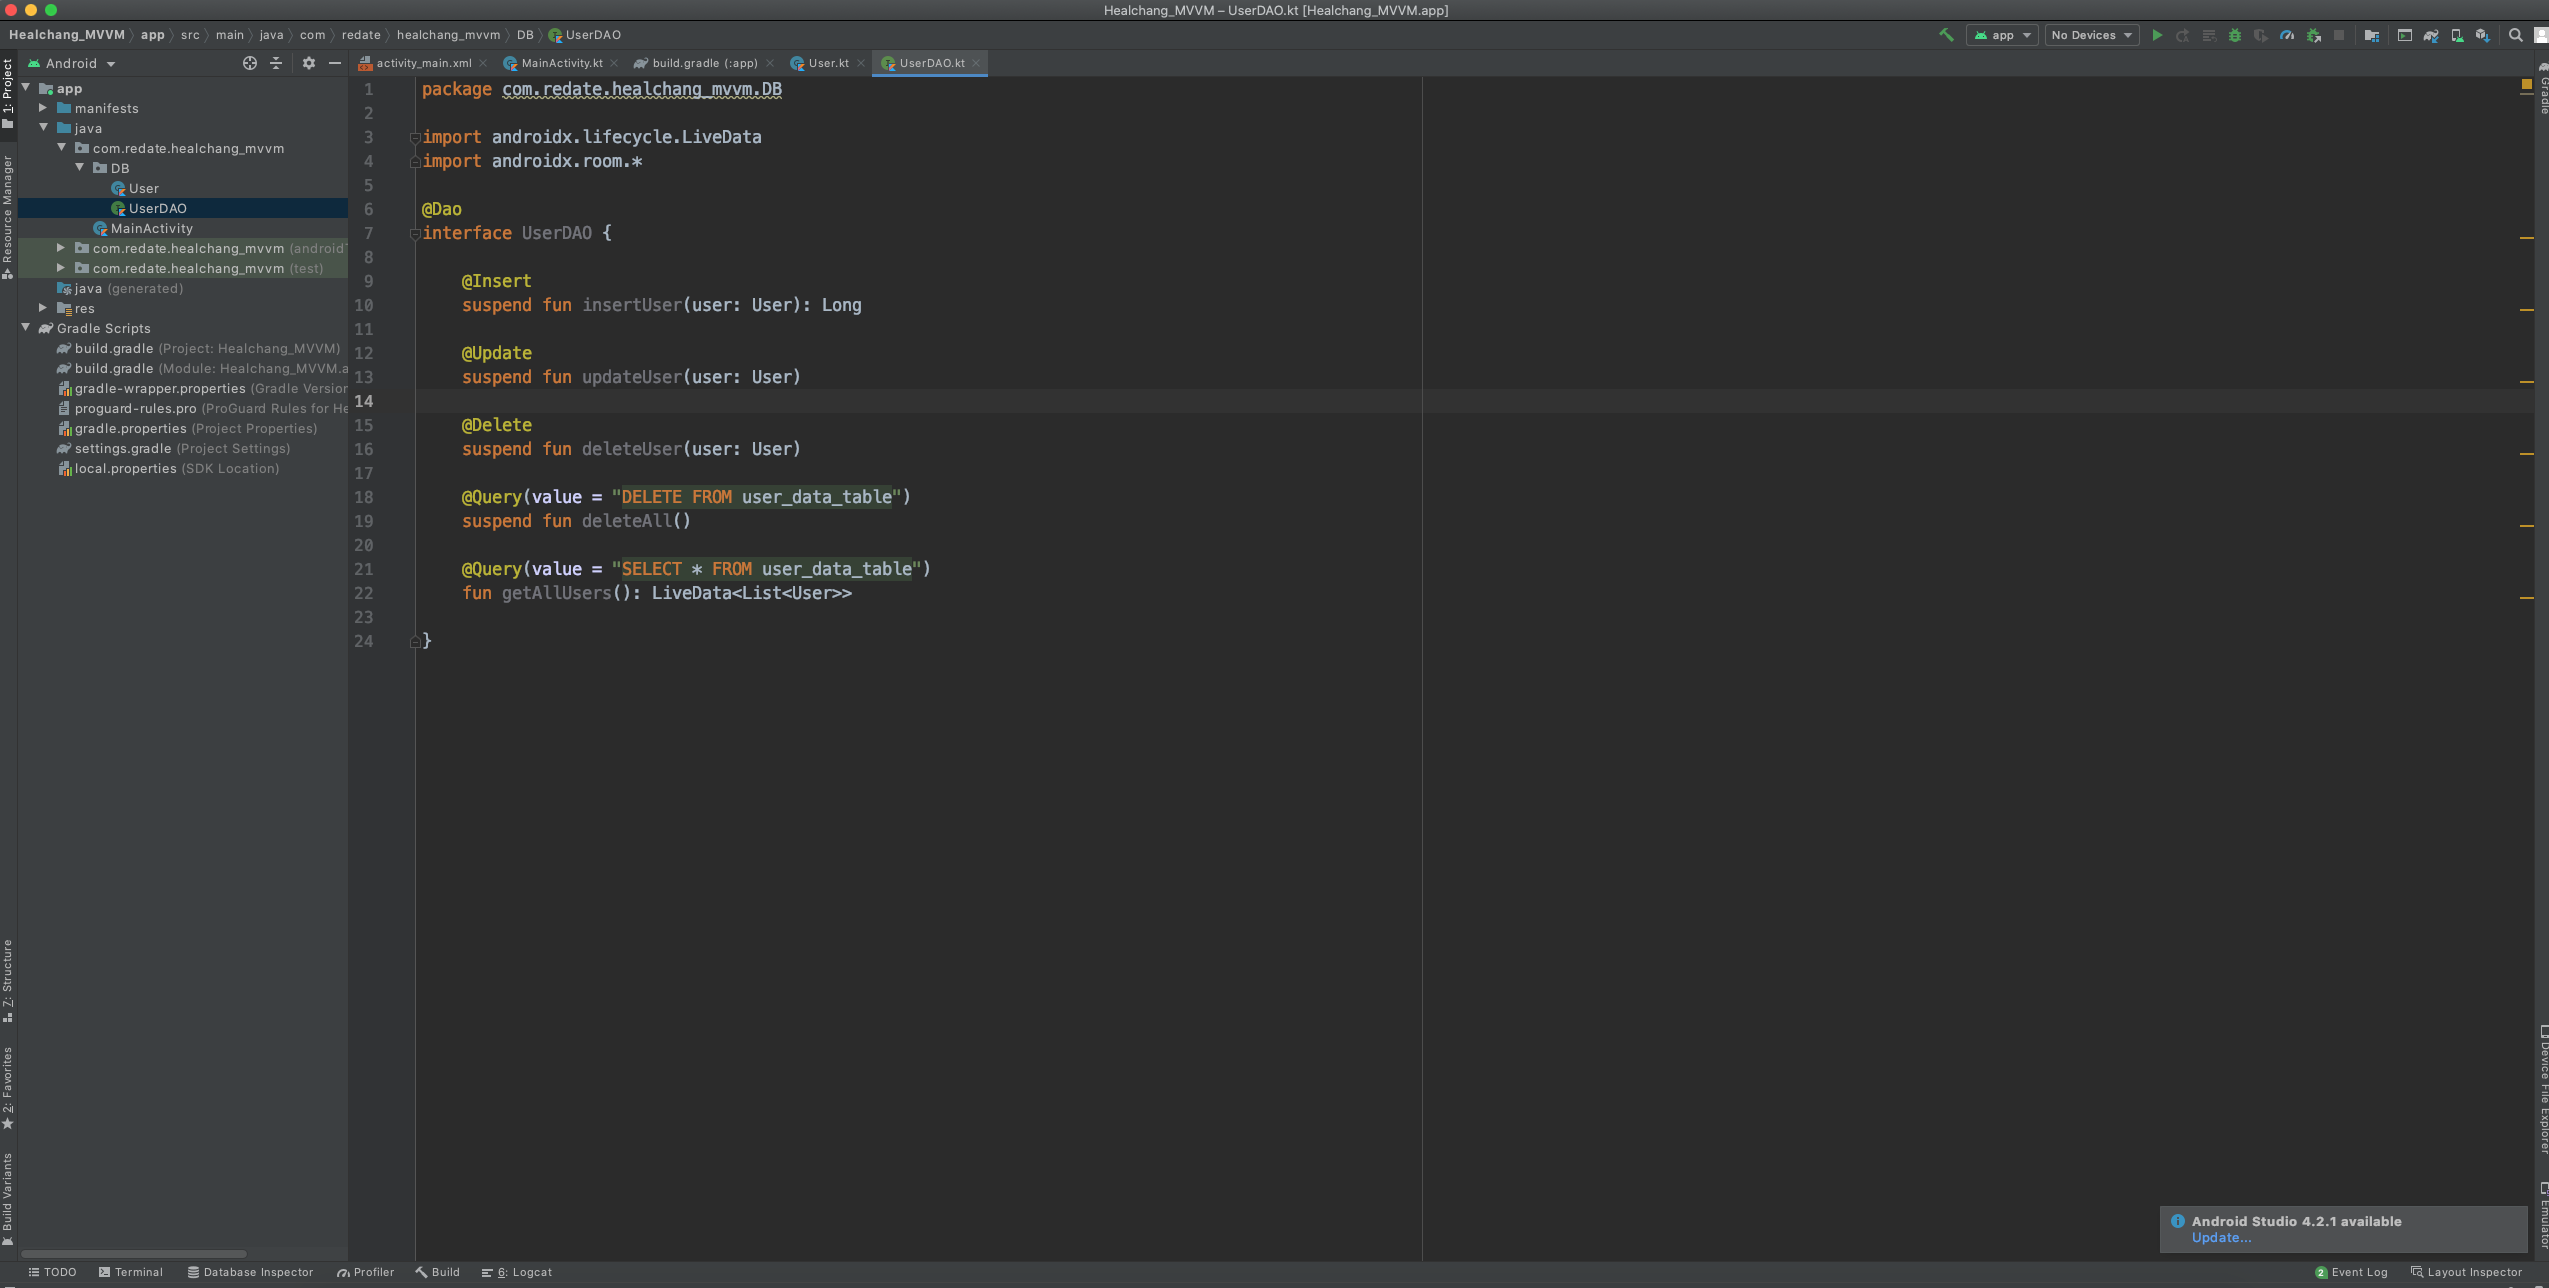Open the app run configuration dropdown
This screenshot has height=1288, width=2549.
point(2002,35)
